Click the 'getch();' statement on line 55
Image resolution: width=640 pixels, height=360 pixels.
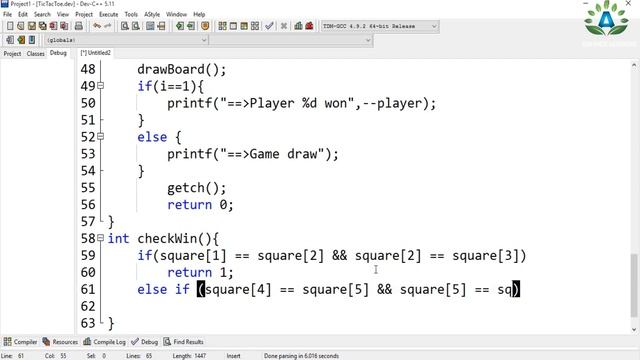(x=196, y=188)
